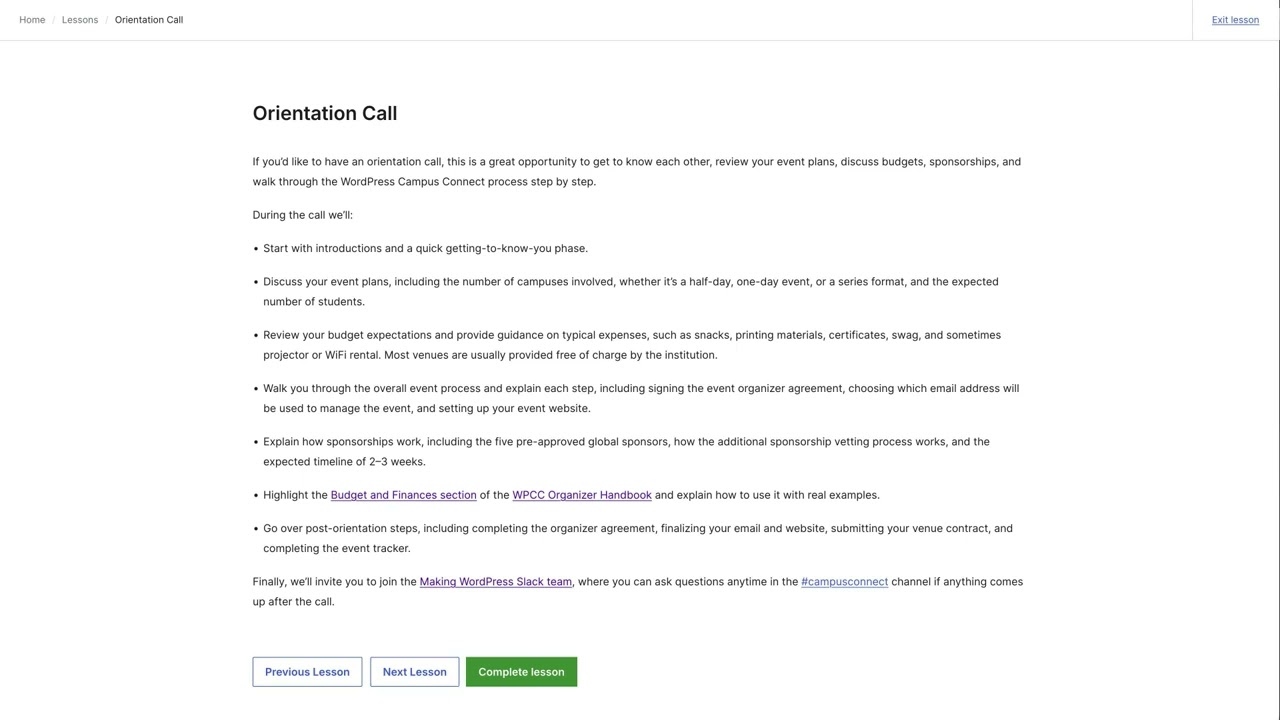Click the Orientation Call breadcrumb item
The height and width of the screenshot is (720, 1280).
[149, 20]
